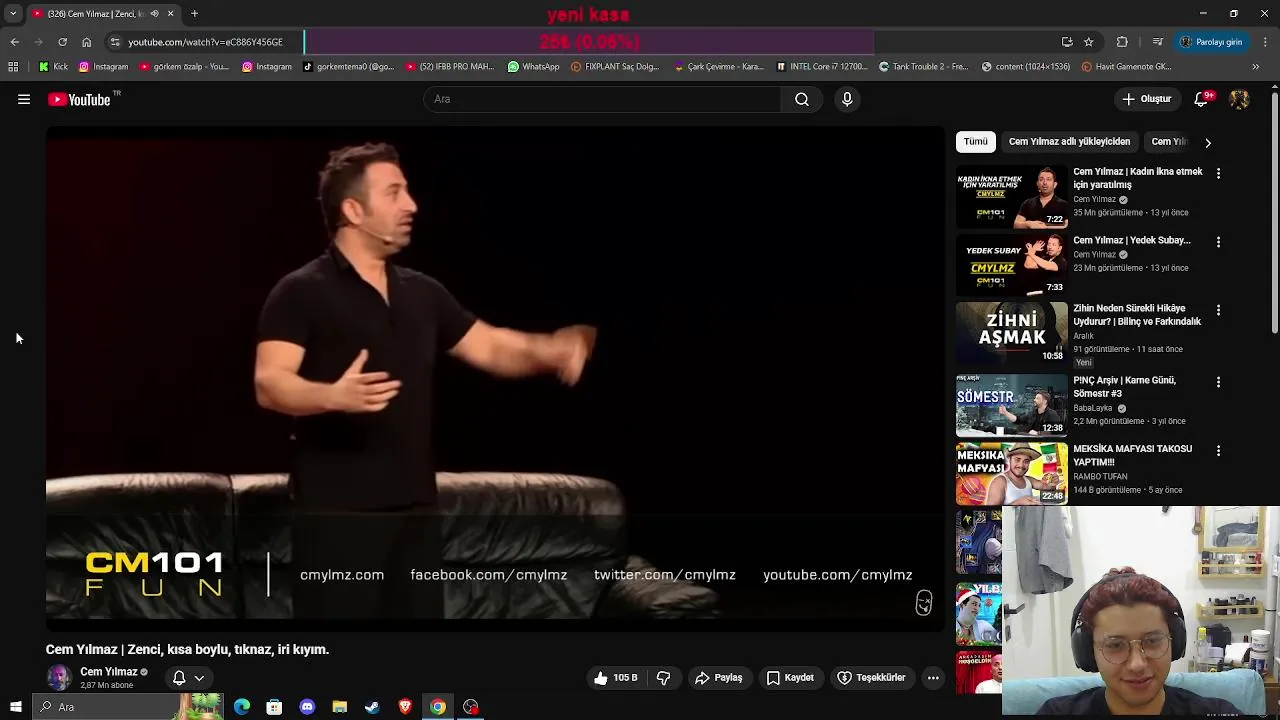Open options for PINÇ Arşiv video
The height and width of the screenshot is (720, 1280).
coord(1218,382)
